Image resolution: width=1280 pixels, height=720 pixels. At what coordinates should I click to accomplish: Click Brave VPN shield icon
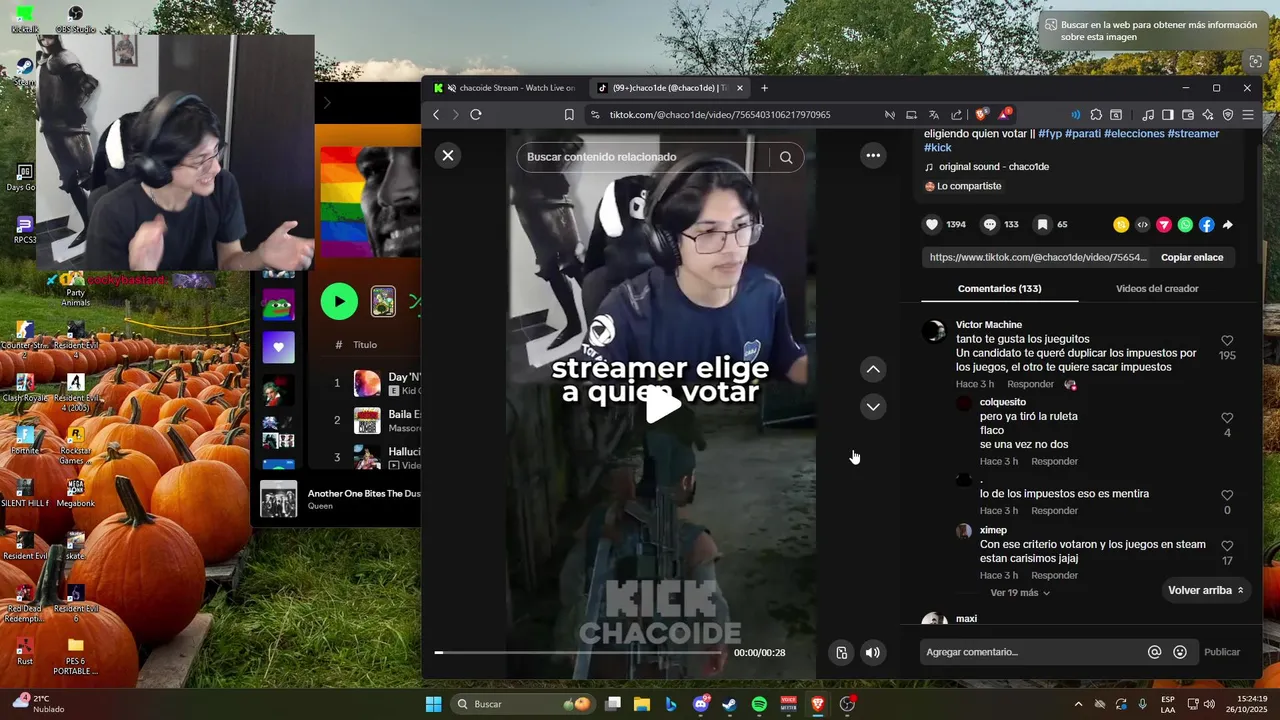pos(1228,115)
